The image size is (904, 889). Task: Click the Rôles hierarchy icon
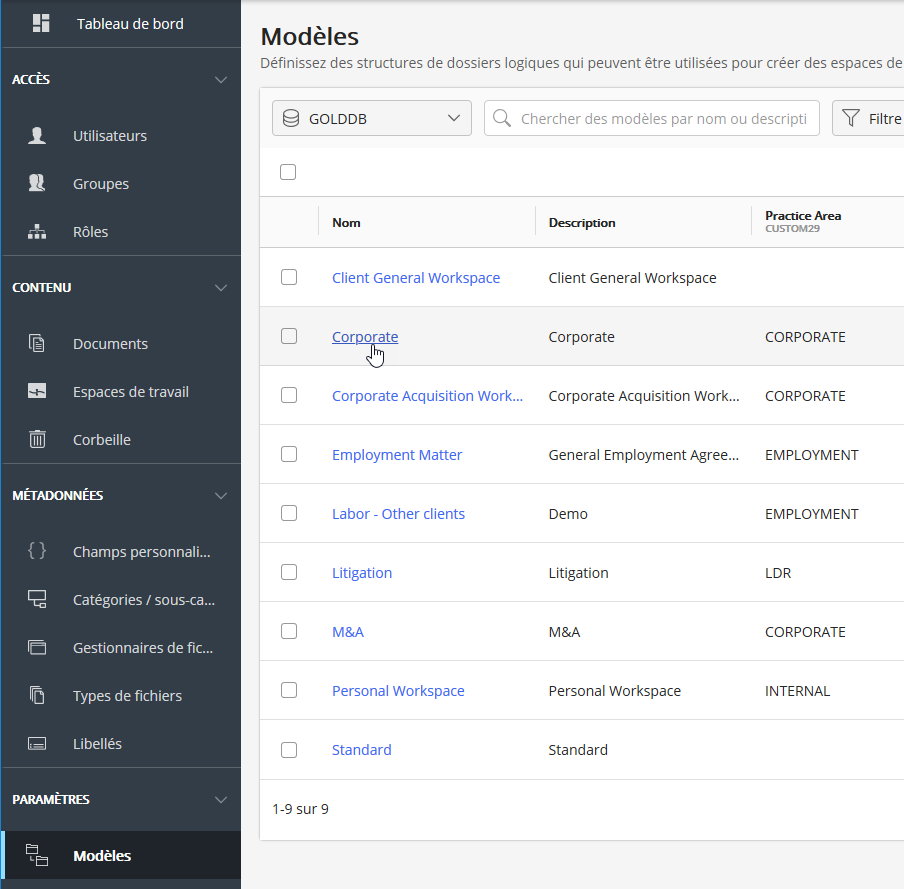click(x=37, y=232)
